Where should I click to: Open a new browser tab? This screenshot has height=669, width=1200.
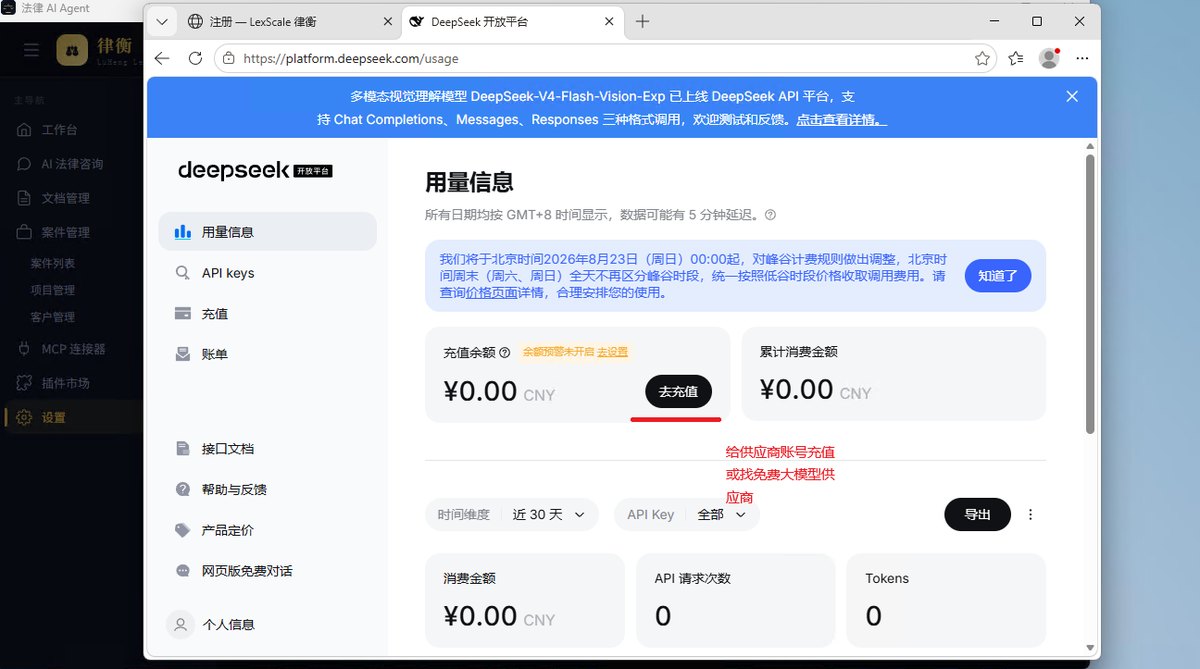[x=643, y=21]
